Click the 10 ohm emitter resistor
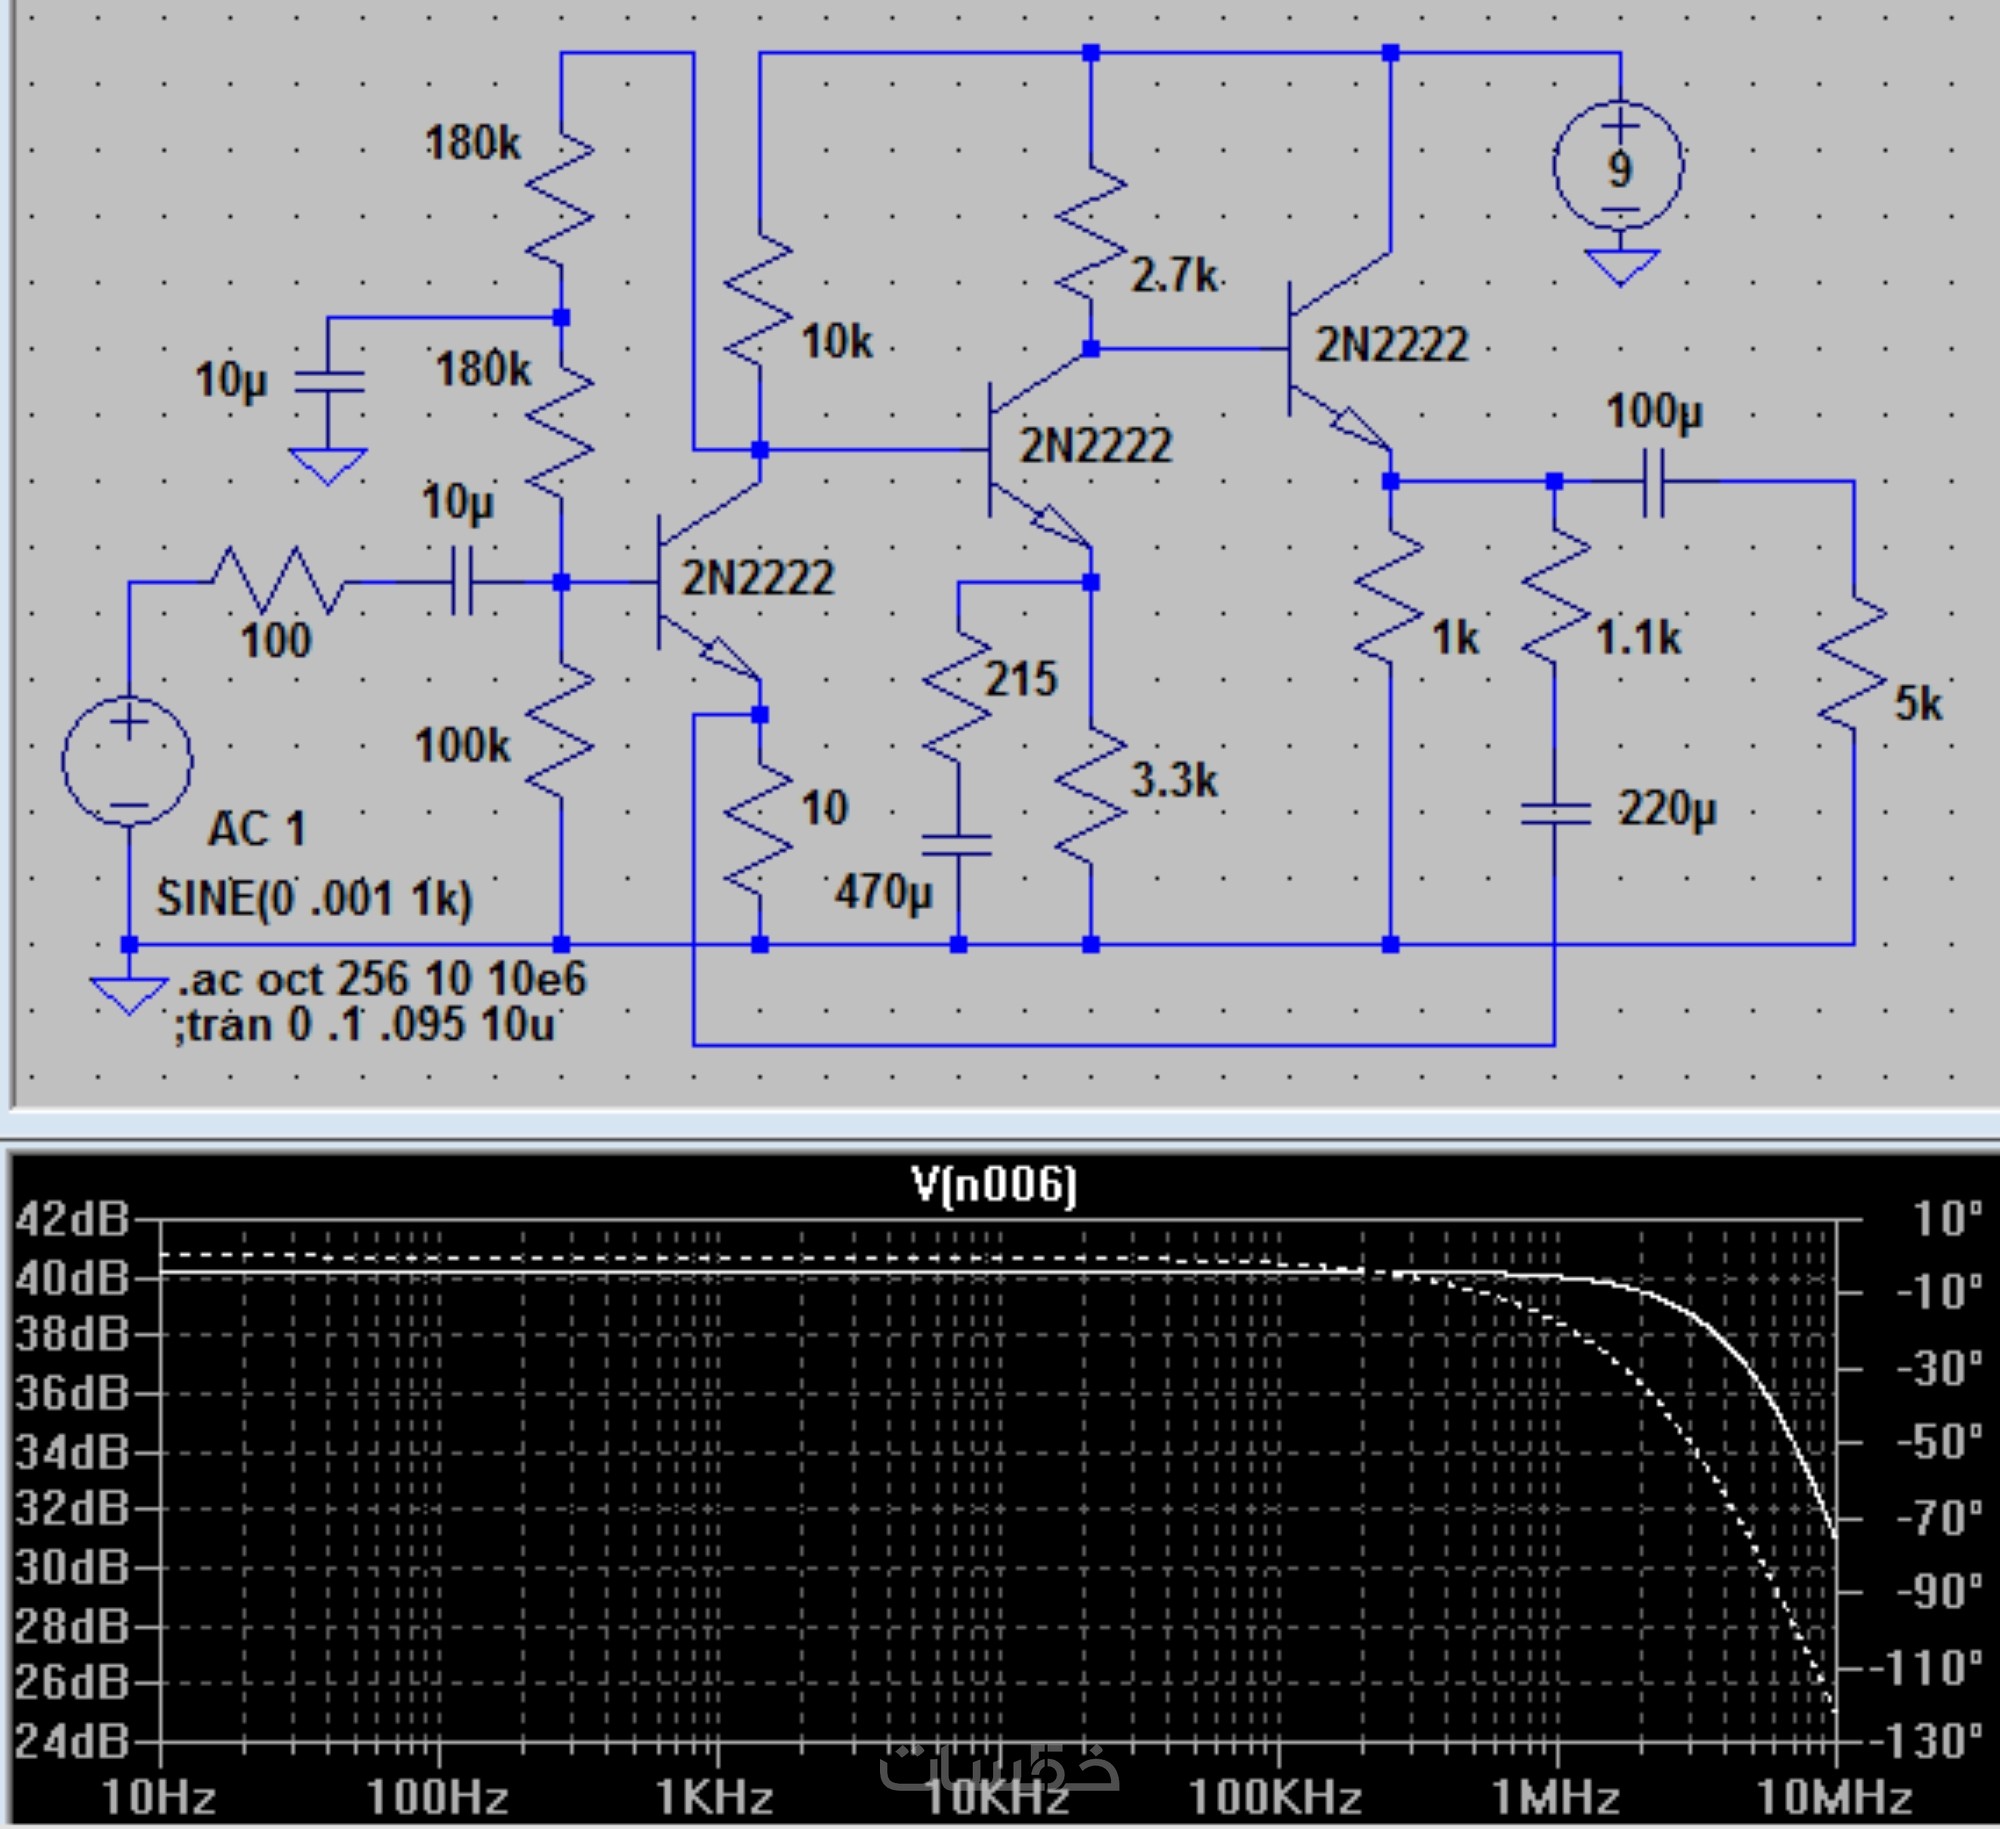The image size is (2000, 1829). [x=759, y=830]
